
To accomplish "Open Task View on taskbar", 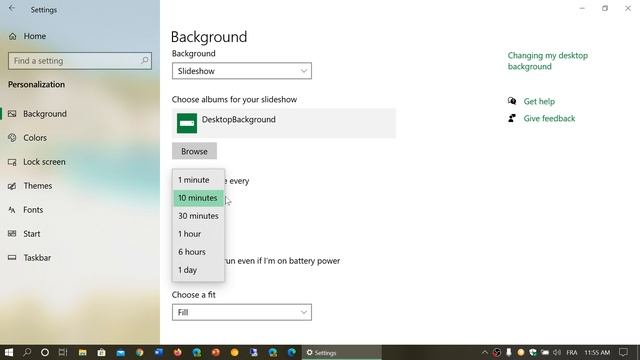I will click(x=63, y=352).
